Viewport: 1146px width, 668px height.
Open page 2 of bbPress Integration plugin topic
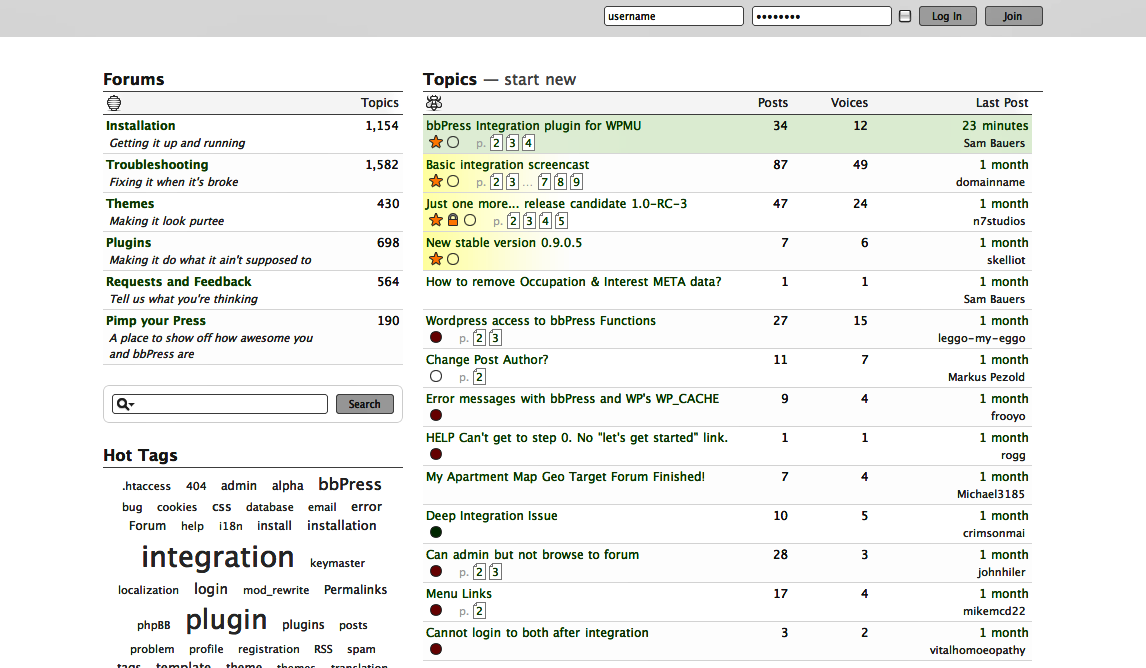point(496,143)
